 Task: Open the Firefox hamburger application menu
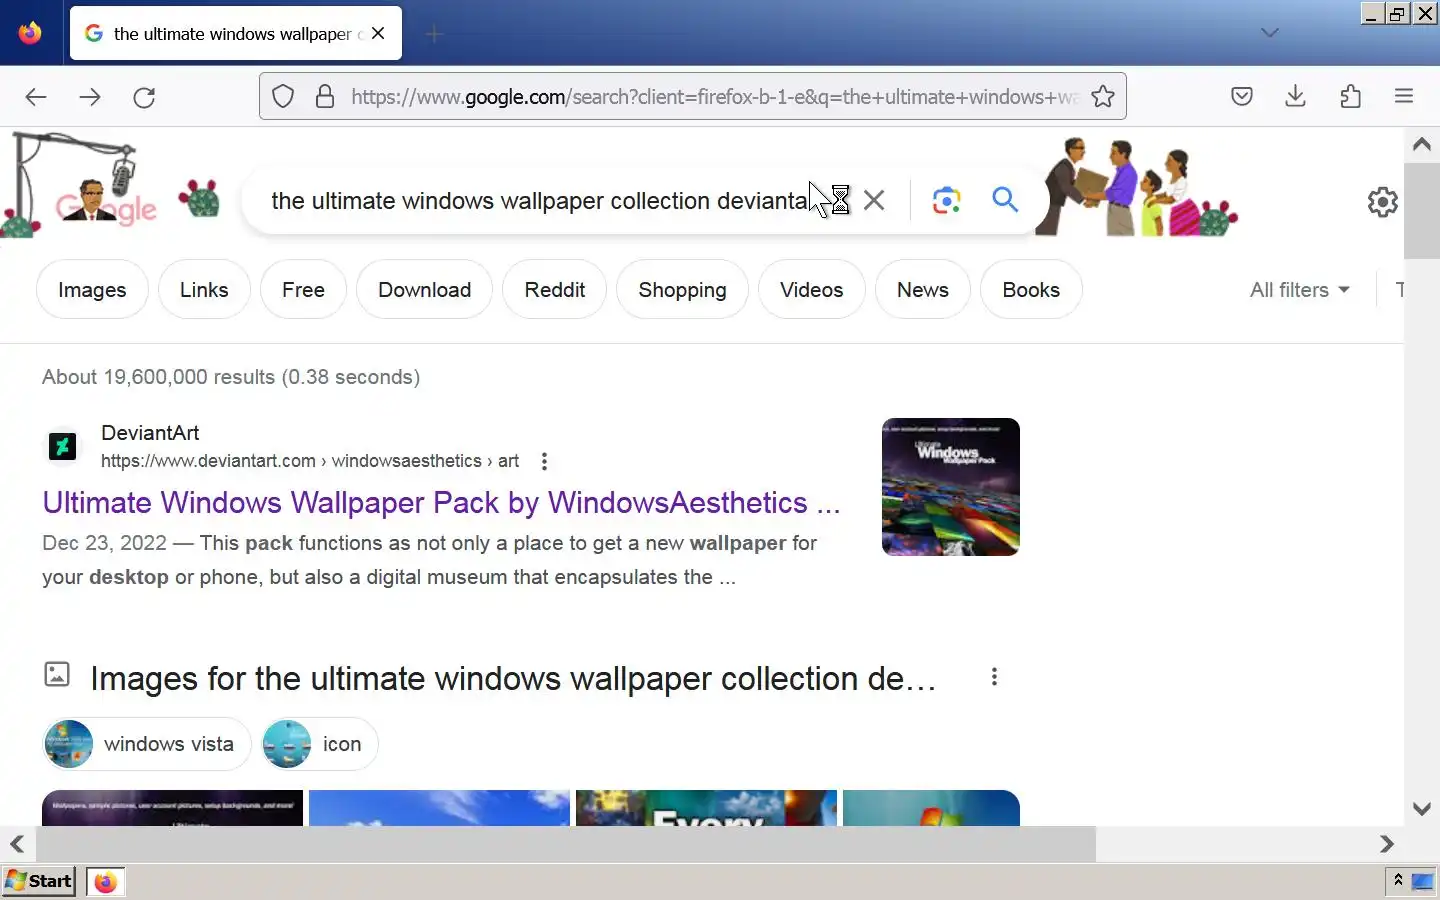coord(1404,97)
